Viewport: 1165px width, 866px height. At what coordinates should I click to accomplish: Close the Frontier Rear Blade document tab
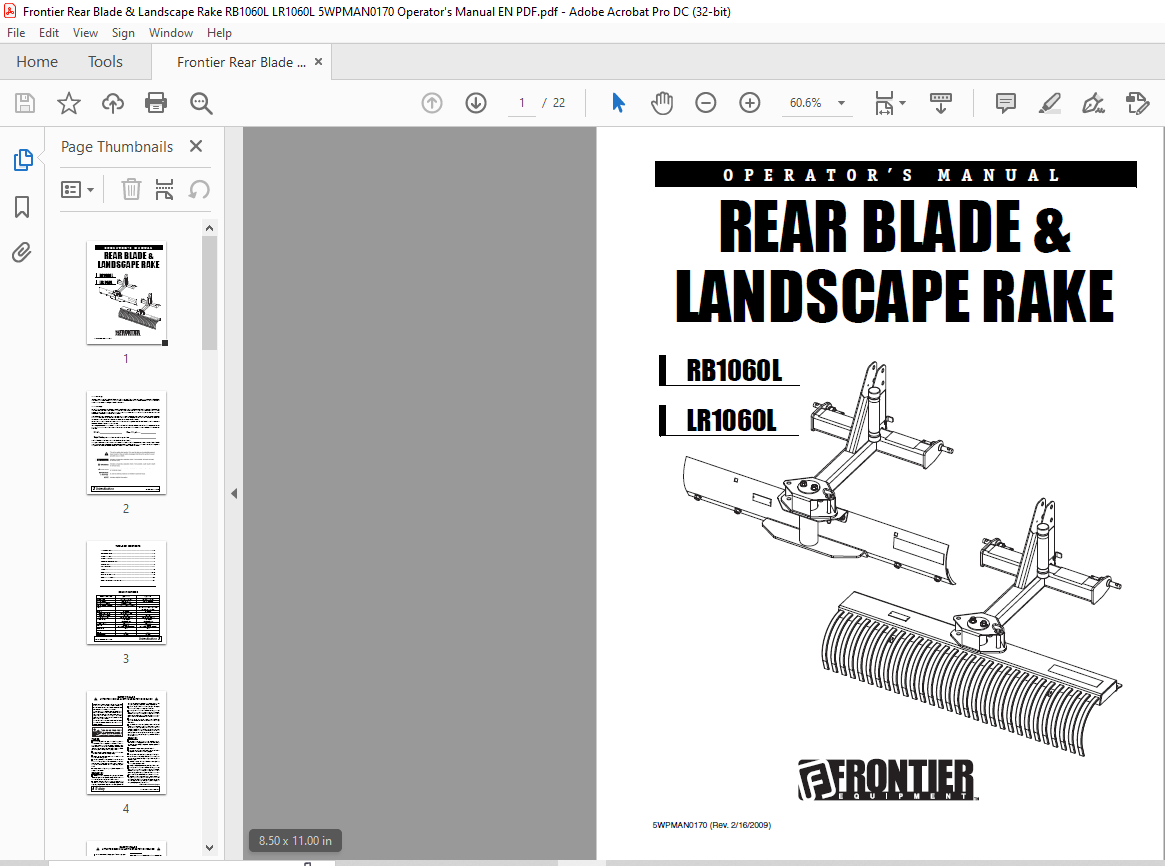pos(319,62)
